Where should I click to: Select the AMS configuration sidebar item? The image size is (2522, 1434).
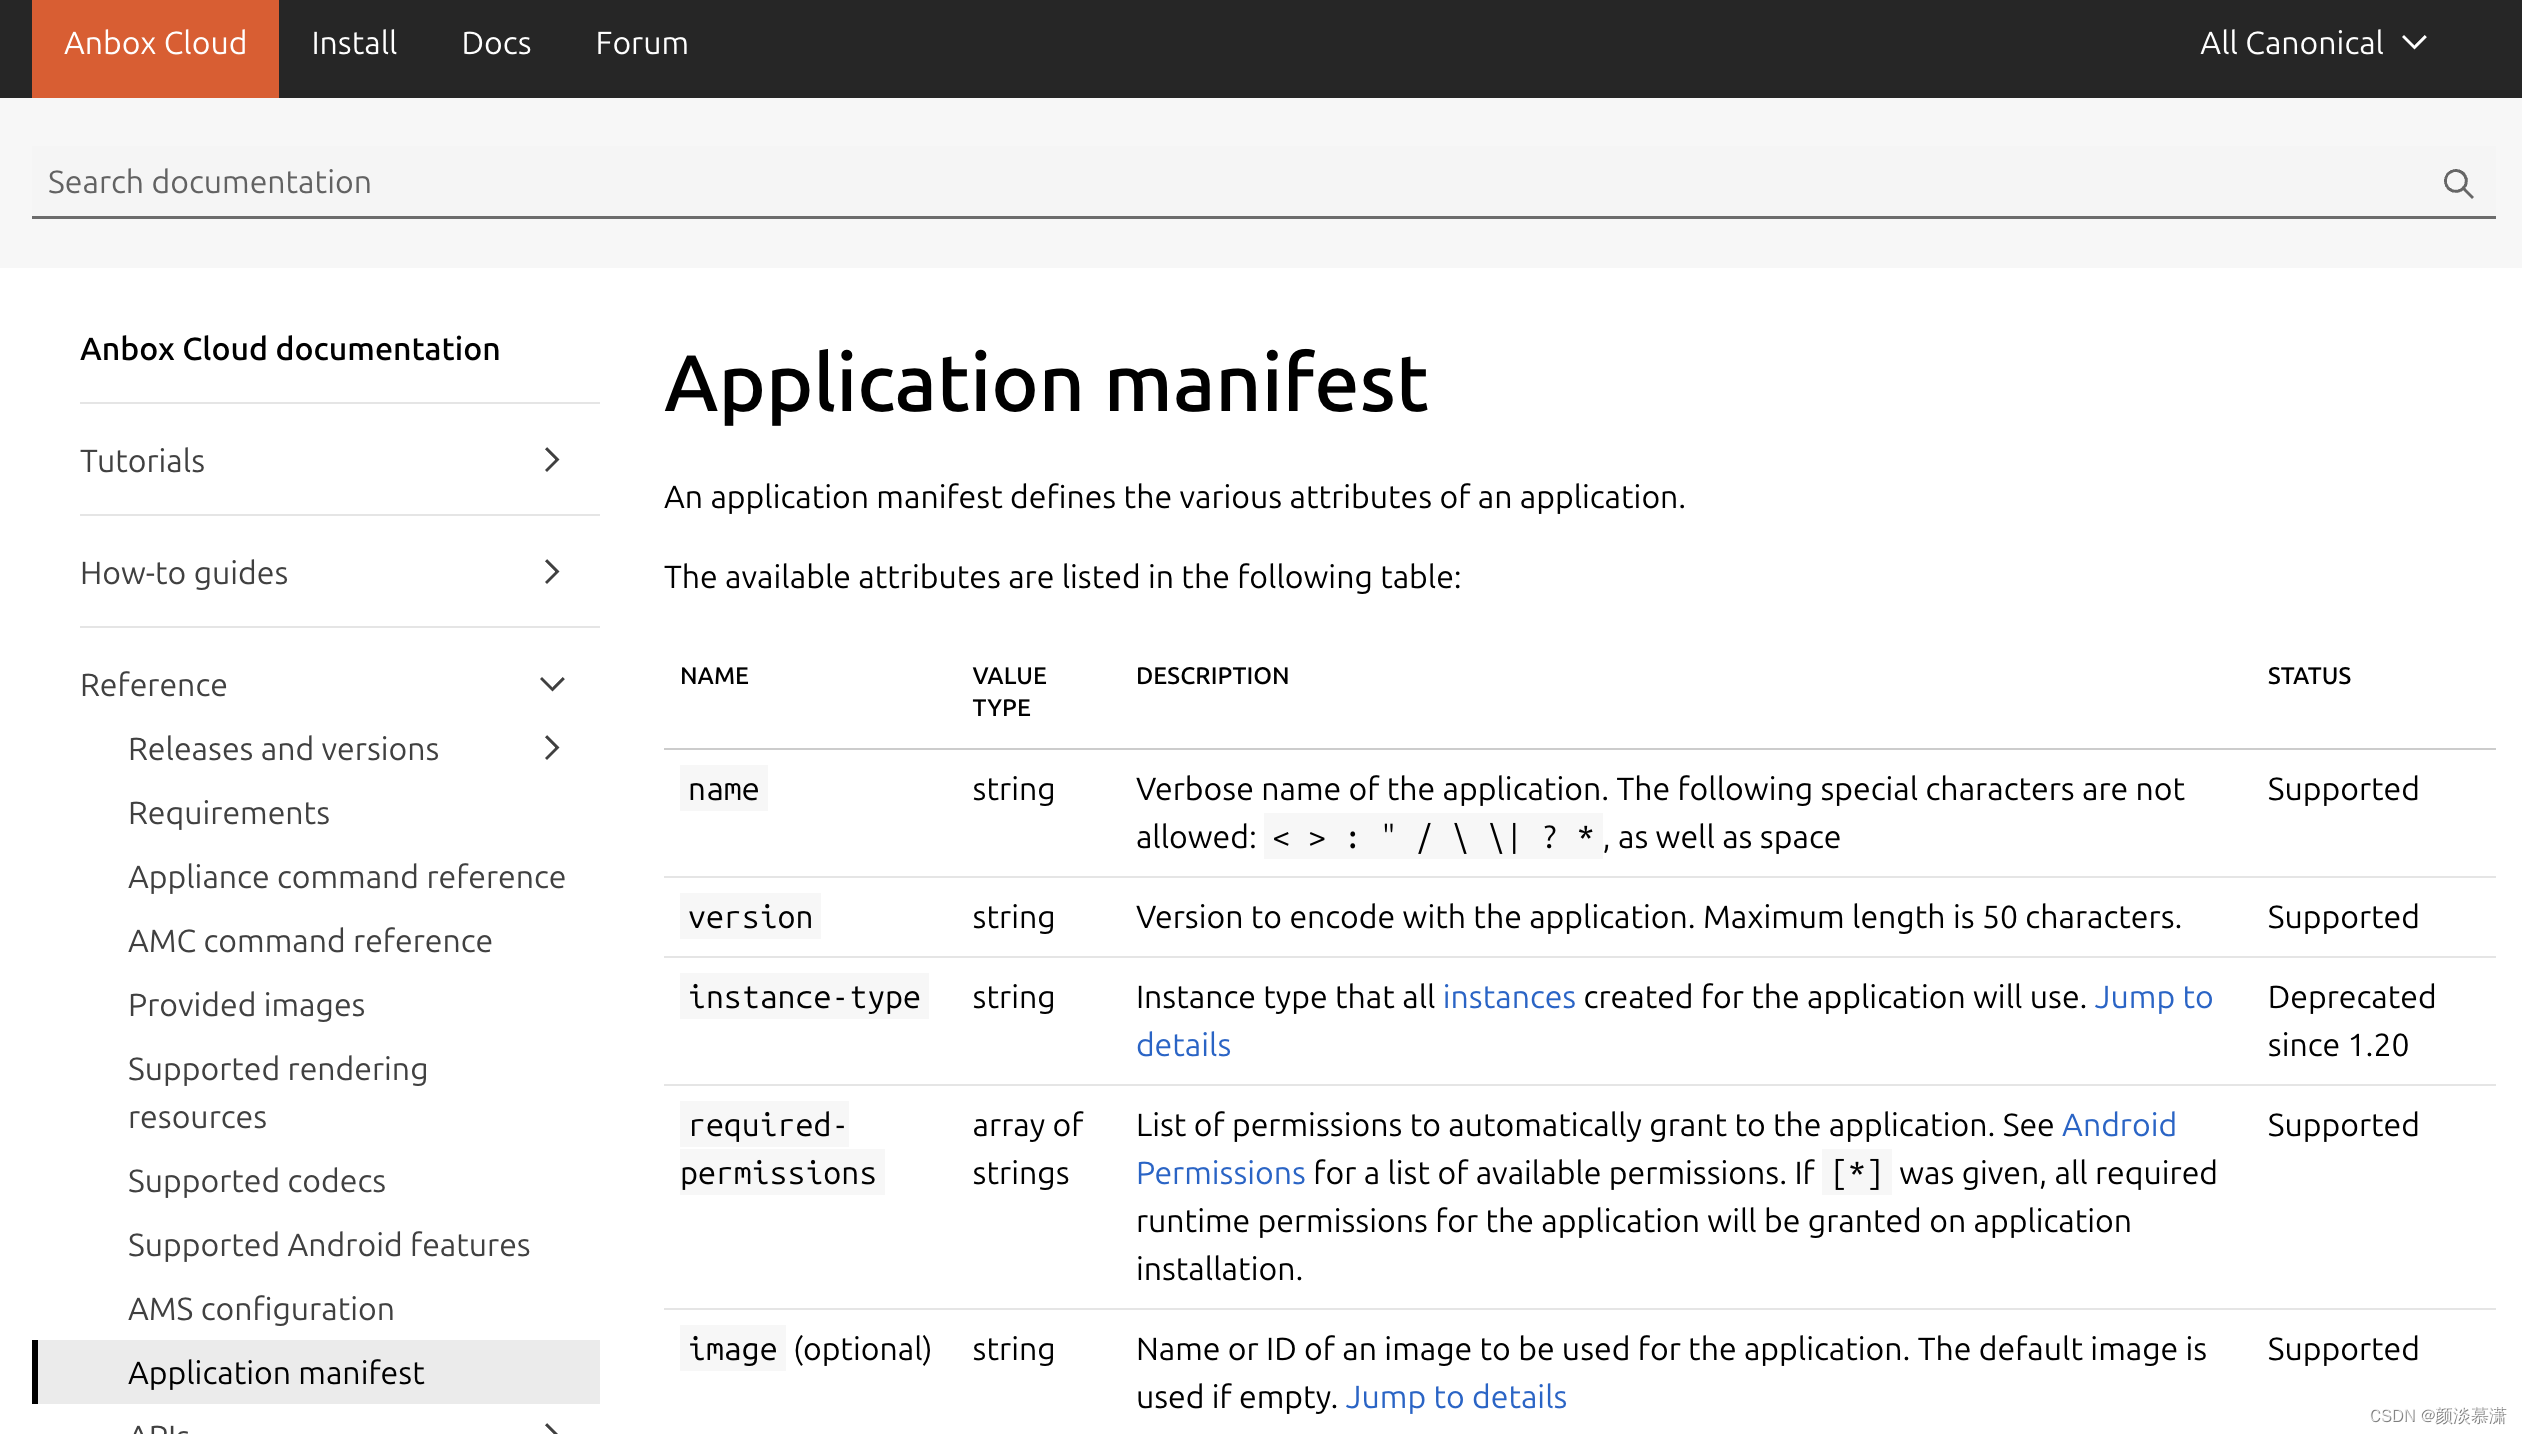click(260, 1308)
